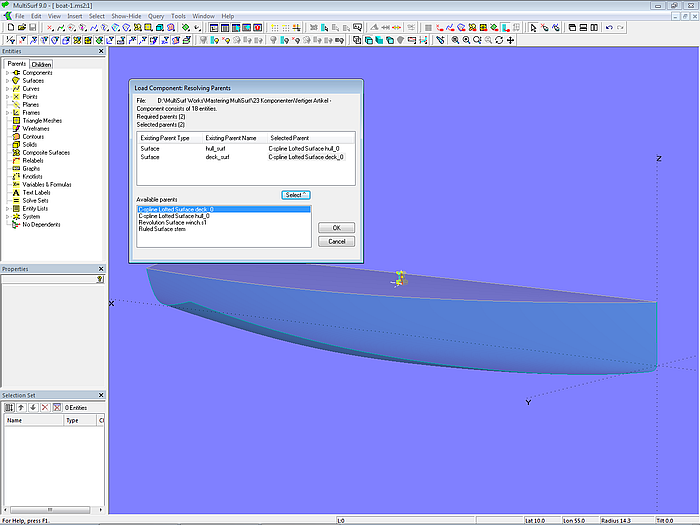Click the Save toolbar icon

tap(32, 28)
